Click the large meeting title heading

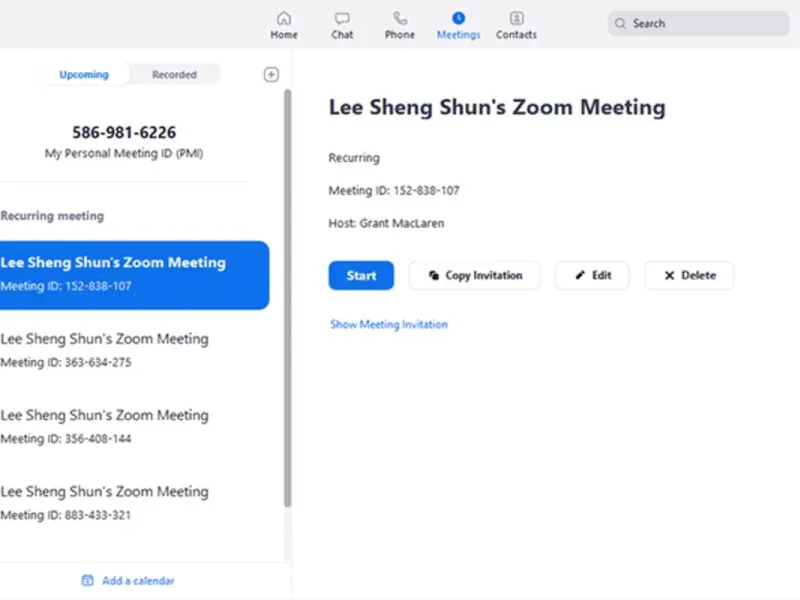pyautogui.click(x=497, y=108)
